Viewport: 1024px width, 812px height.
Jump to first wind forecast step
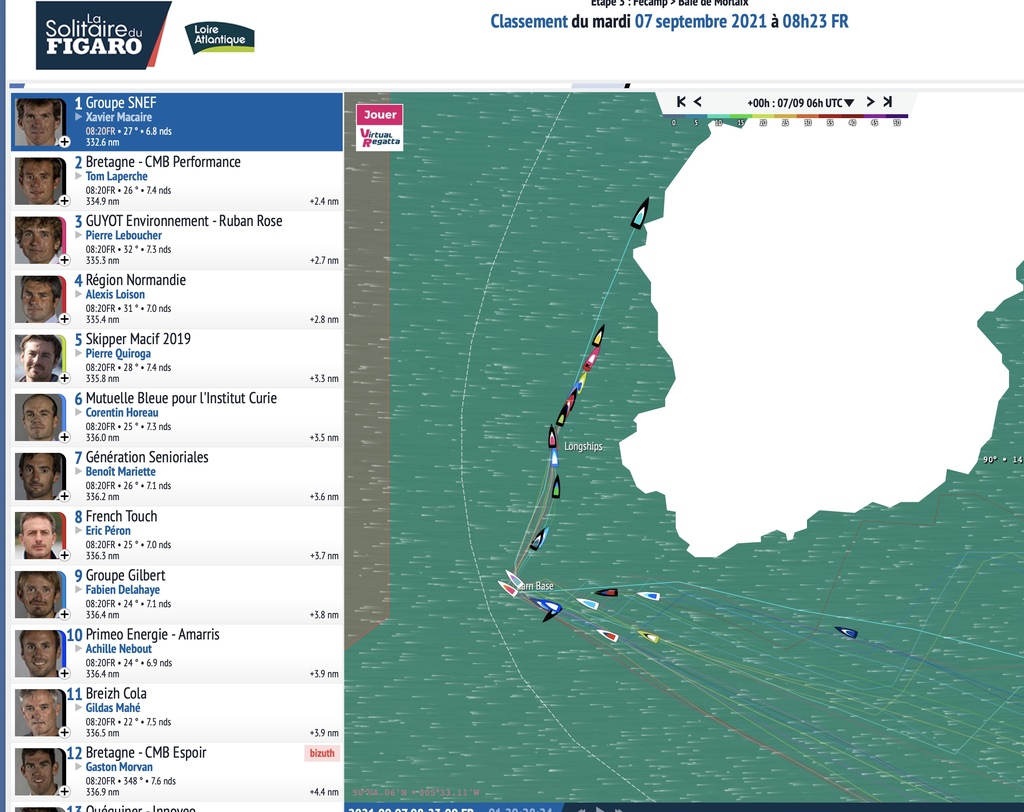click(x=681, y=102)
